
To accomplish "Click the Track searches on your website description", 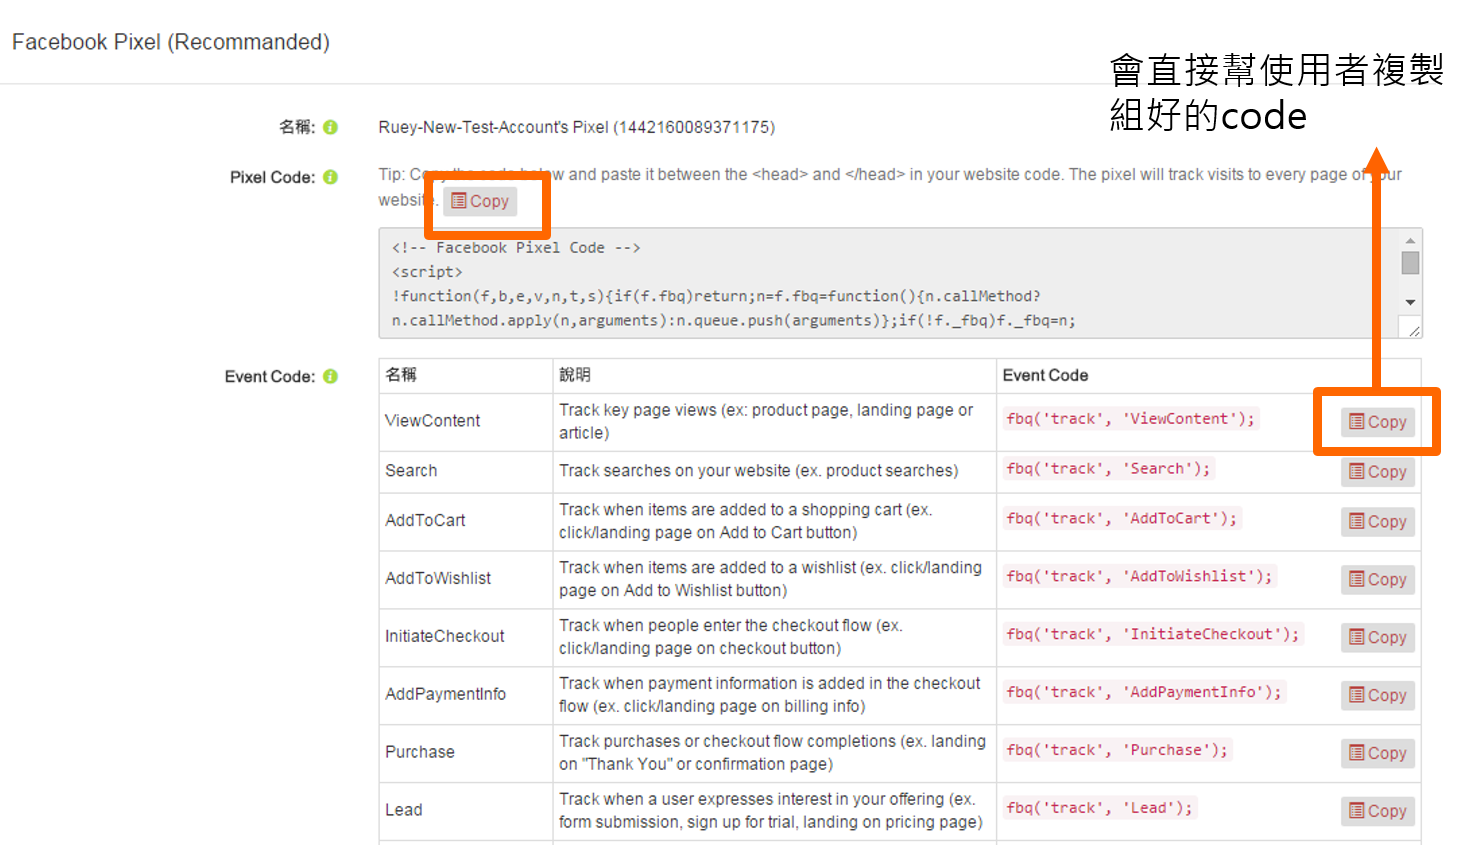I will coord(759,471).
